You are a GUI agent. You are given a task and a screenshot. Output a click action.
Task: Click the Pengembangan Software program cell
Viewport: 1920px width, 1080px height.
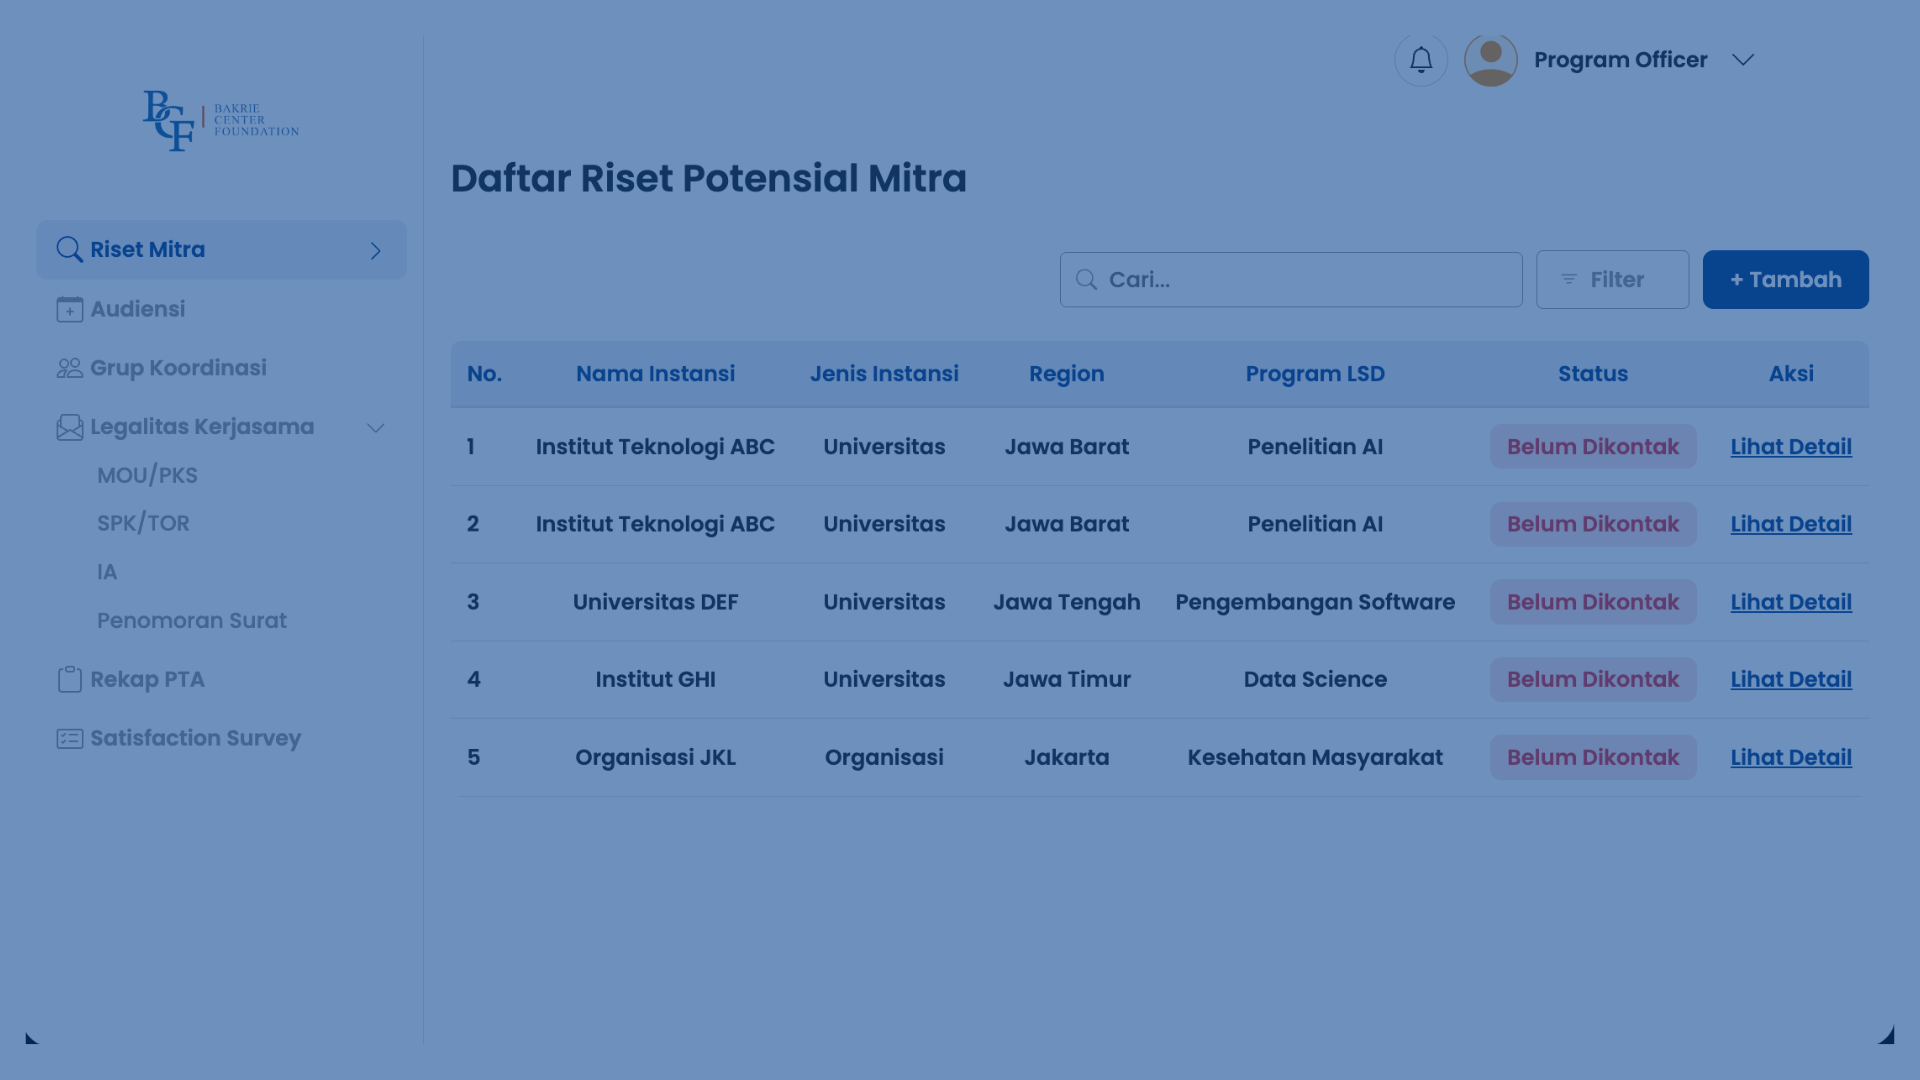pos(1315,602)
